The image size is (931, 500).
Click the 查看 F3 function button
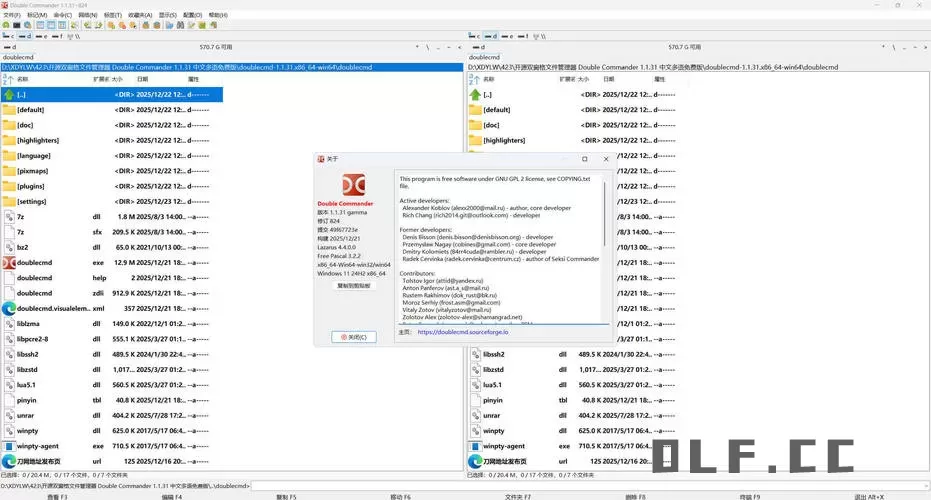(x=58, y=496)
